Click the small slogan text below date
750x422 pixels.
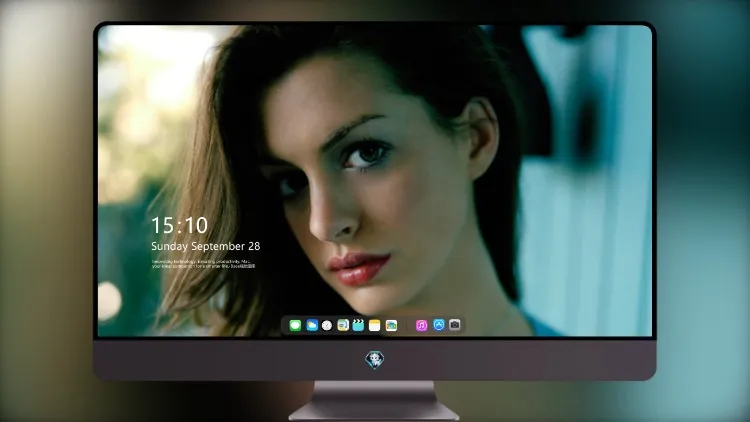click(204, 264)
